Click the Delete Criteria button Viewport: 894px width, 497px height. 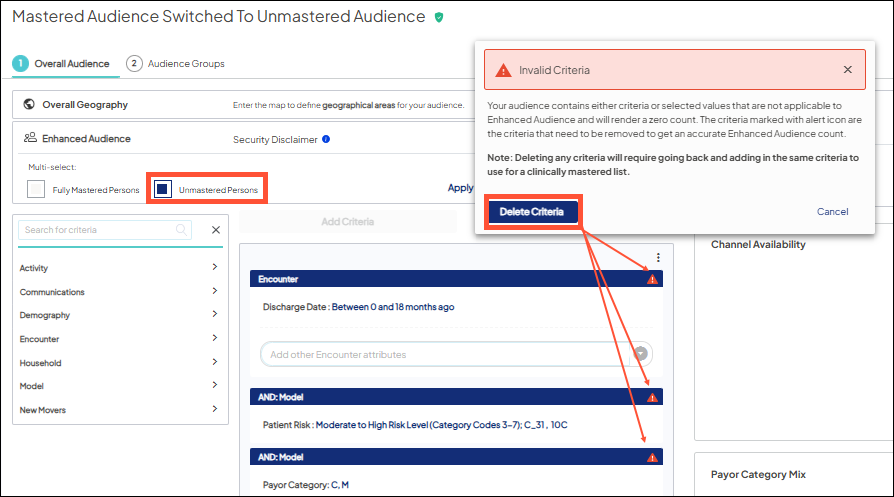[532, 212]
